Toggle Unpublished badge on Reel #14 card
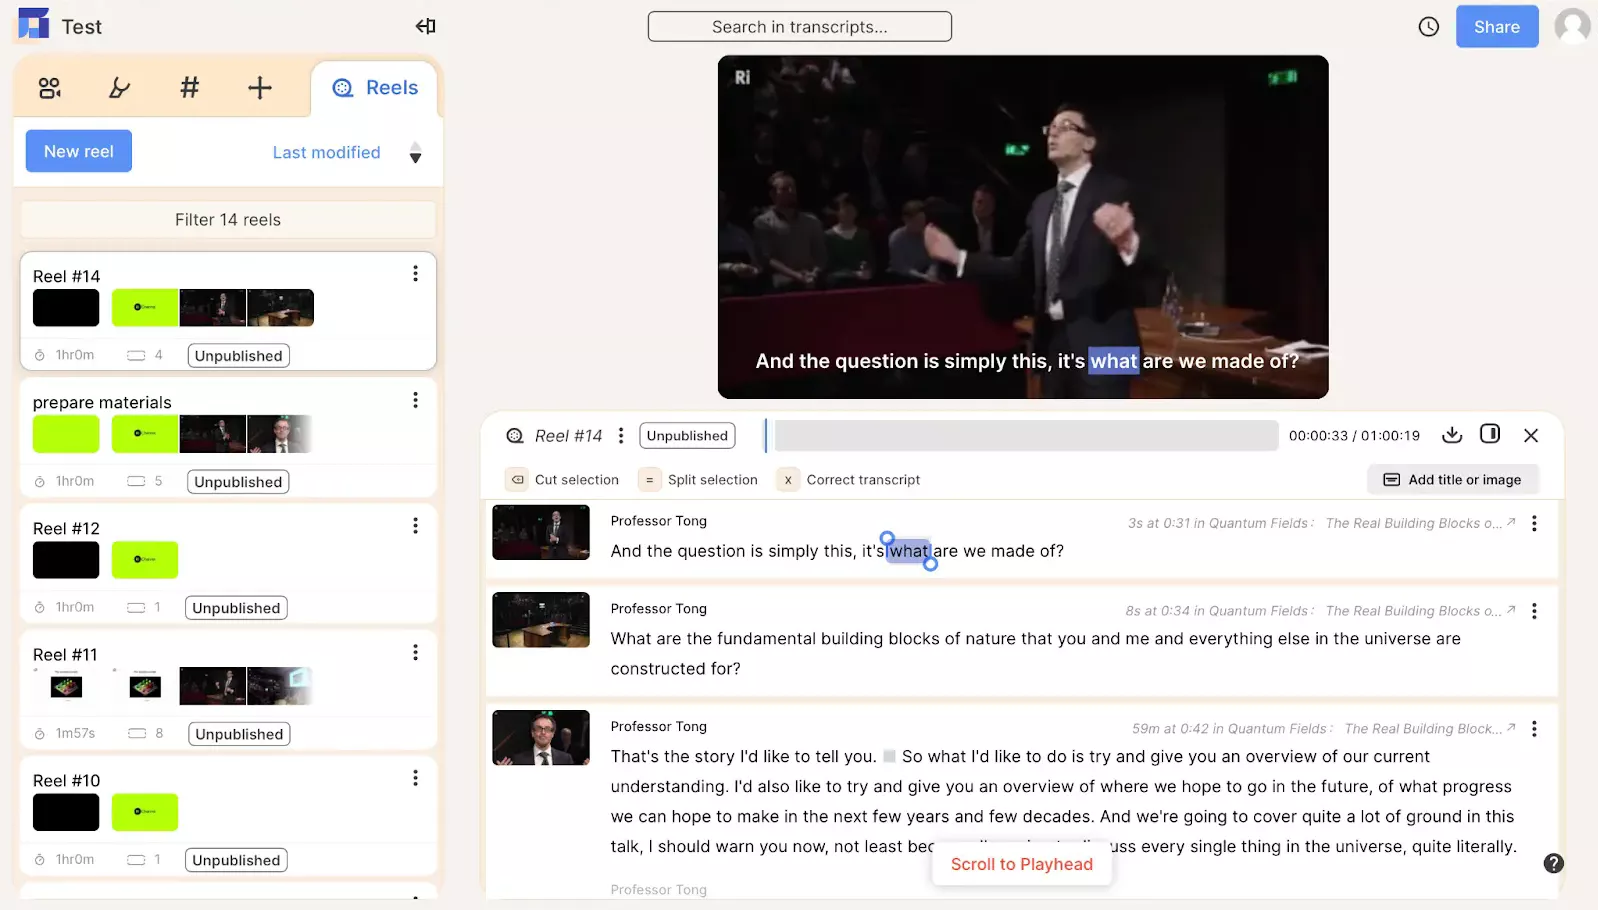 pyautogui.click(x=238, y=356)
